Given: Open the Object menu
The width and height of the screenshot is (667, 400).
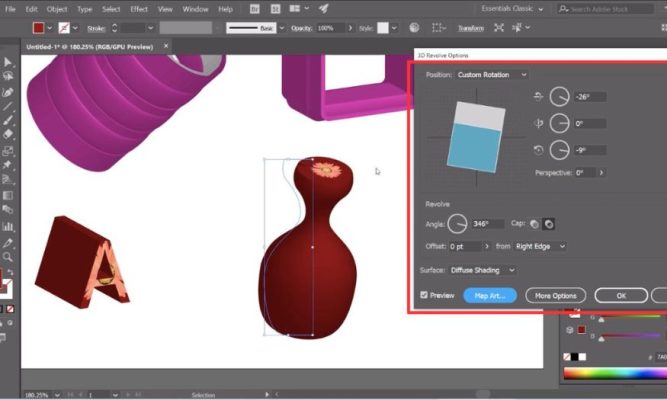Looking at the screenshot, I should (x=57, y=9).
